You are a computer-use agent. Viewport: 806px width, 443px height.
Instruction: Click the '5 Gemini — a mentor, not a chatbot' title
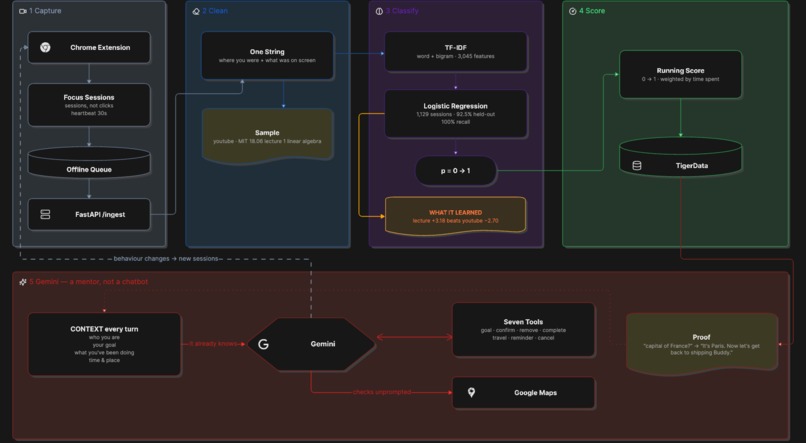point(88,282)
